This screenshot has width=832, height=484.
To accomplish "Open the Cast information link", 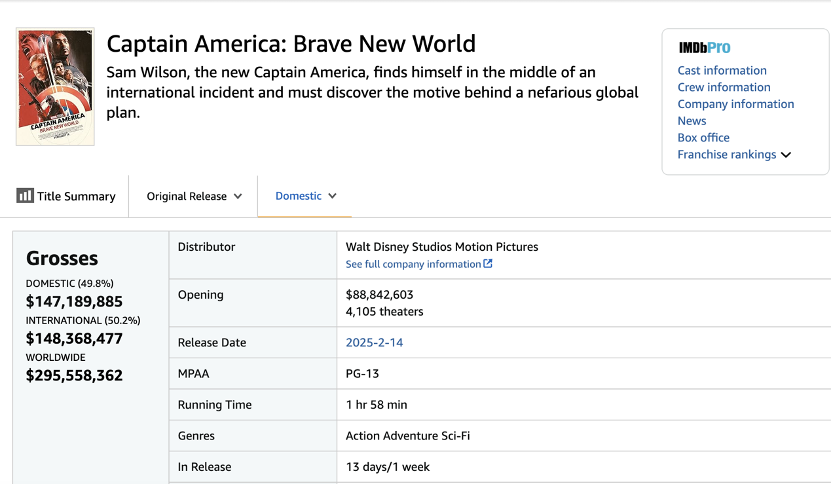I will [x=722, y=70].
